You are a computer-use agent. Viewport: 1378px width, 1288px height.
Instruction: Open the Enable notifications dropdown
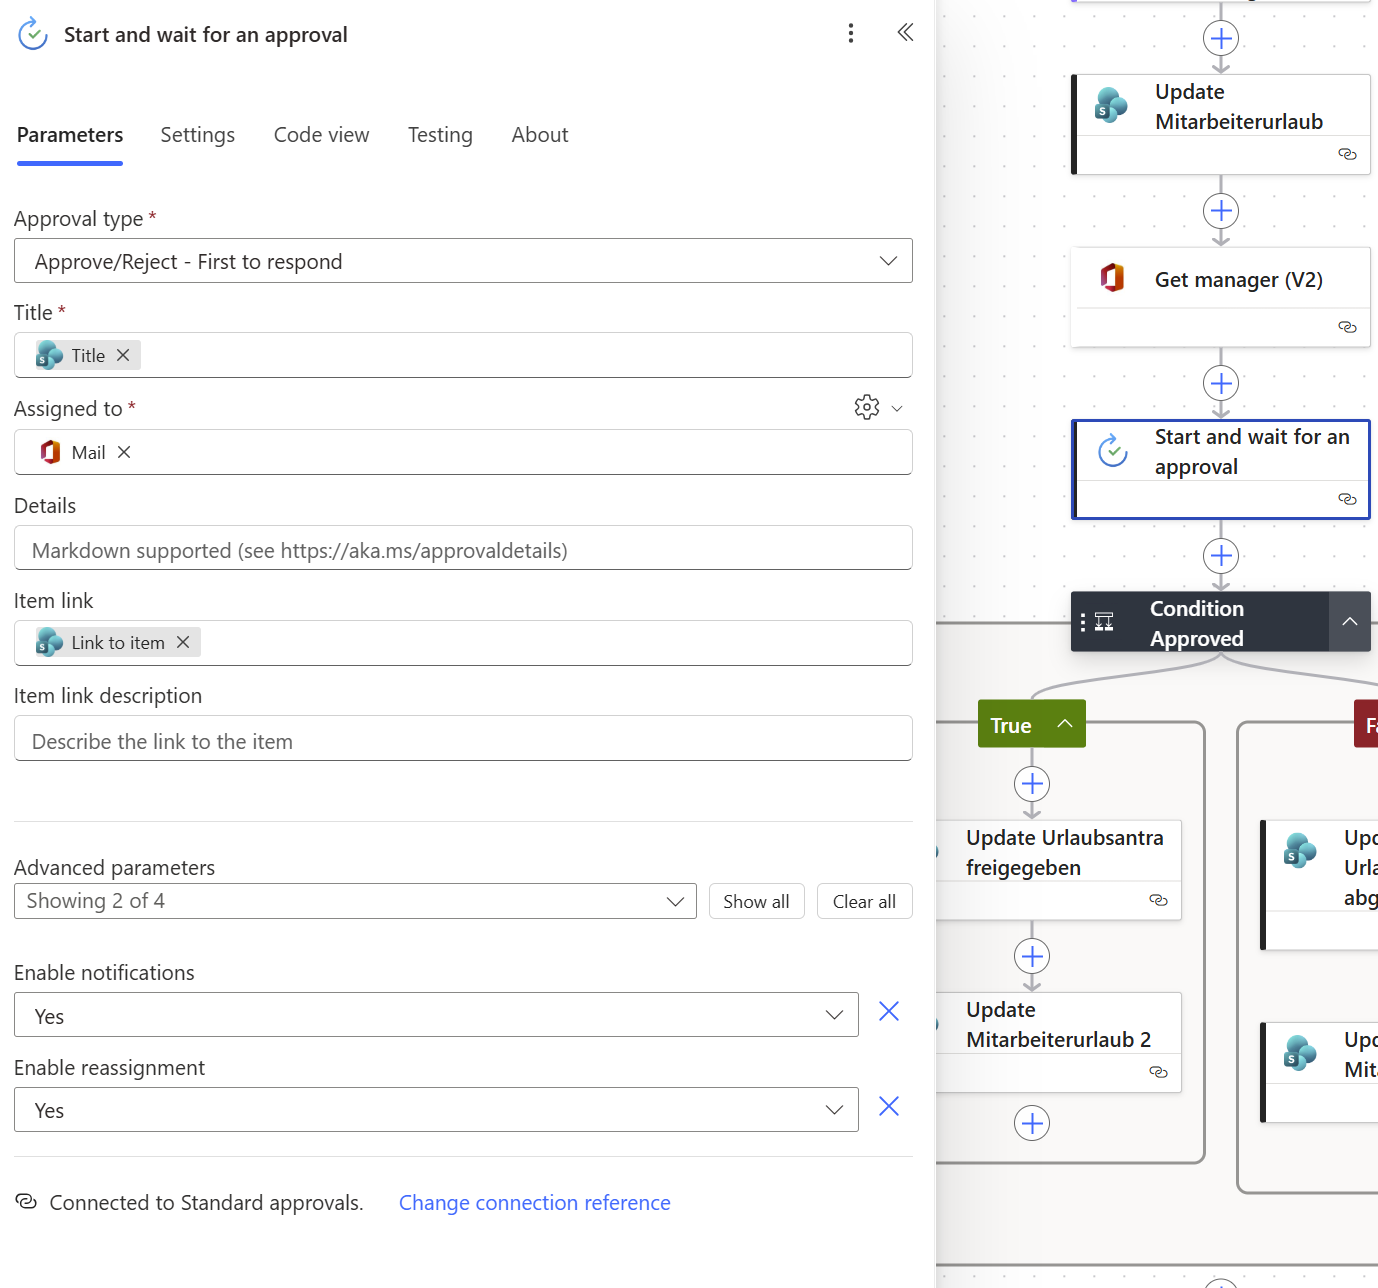tap(833, 1015)
